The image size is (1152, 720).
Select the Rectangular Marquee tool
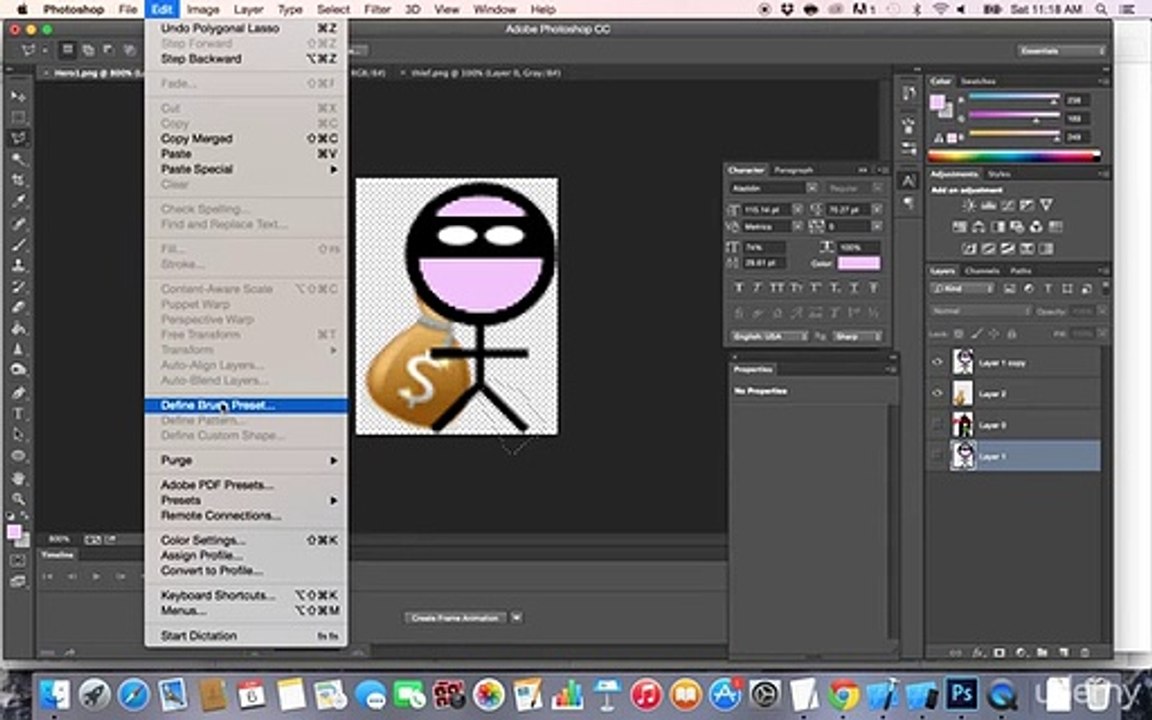click(18, 118)
